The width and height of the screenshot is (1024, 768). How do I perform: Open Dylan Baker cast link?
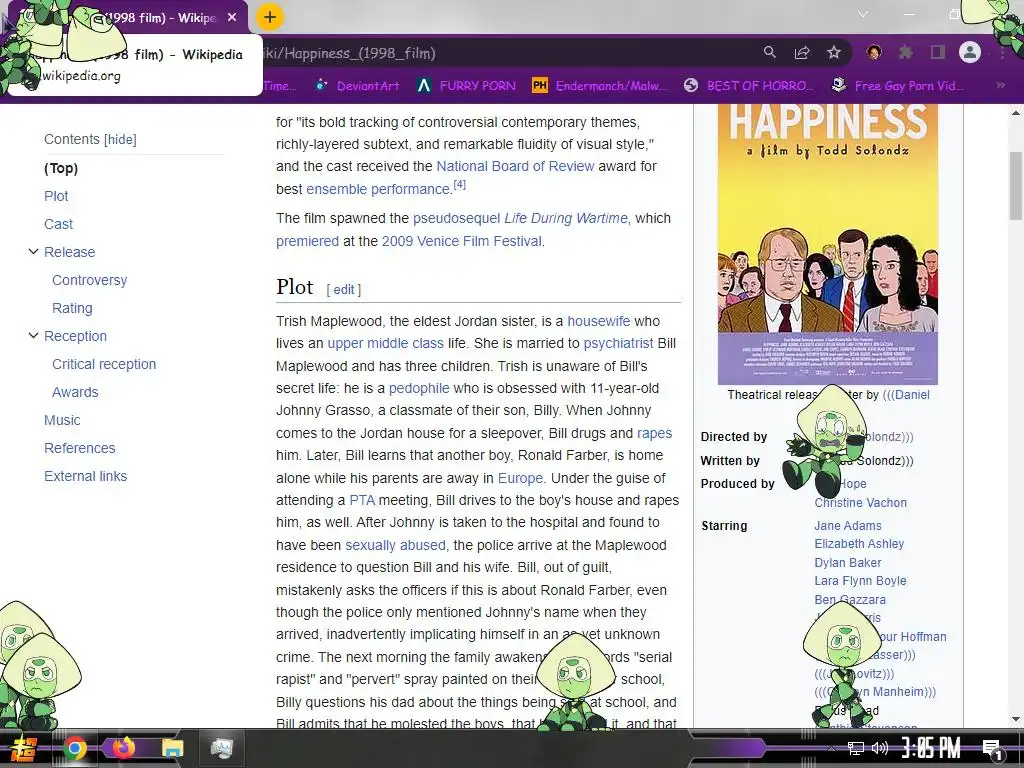(x=848, y=563)
